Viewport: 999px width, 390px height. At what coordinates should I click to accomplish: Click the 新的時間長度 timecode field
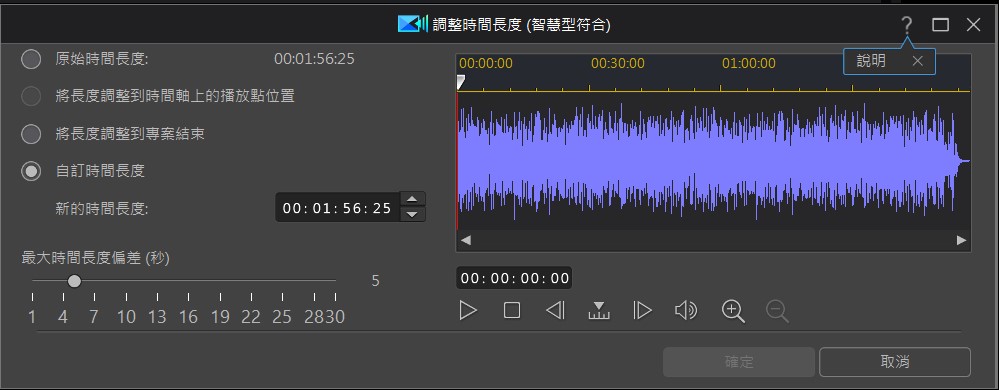[338, 208]
